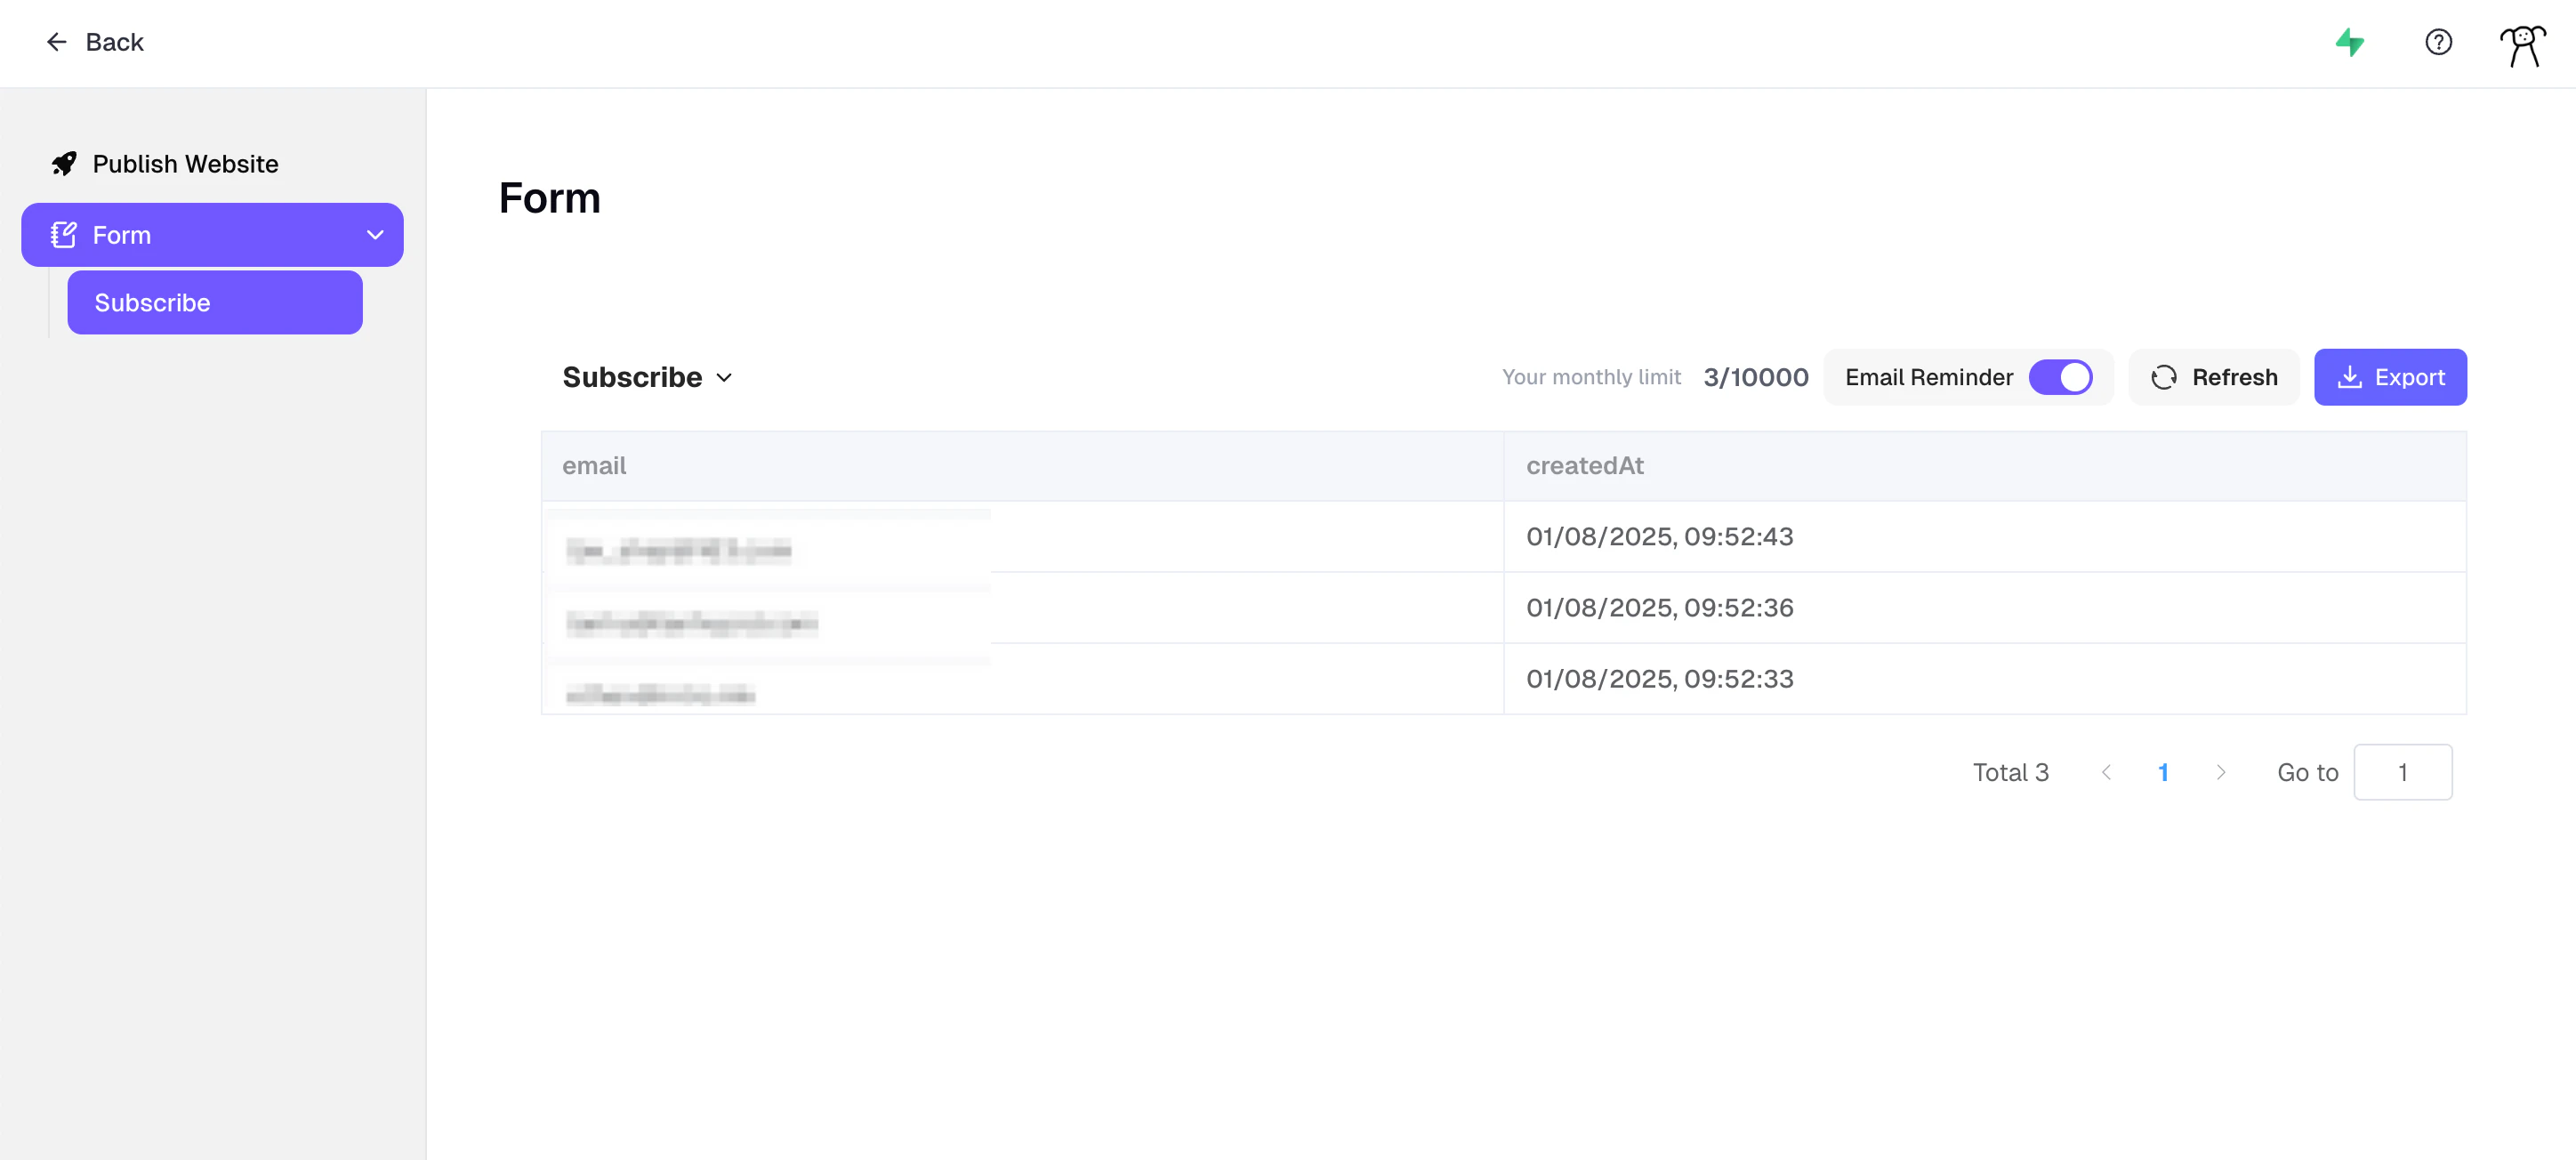2576x1160 pixels.
Task: Collapse the Form section using its chevron
Action: pyautogui.click(x=375, y=234)
